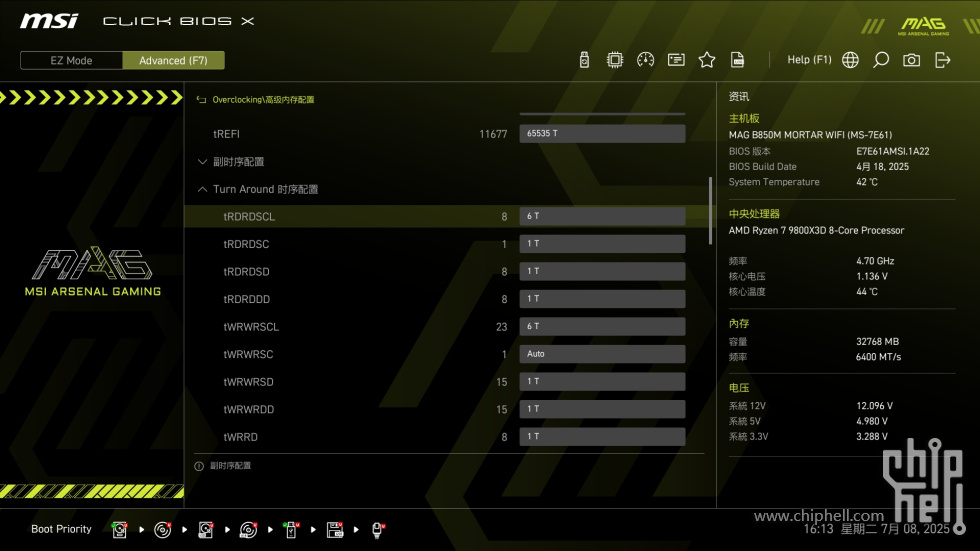Select the USB key boot device icon
The width and height of the screenshot is (980, 551).
click(x=291, y=530)
